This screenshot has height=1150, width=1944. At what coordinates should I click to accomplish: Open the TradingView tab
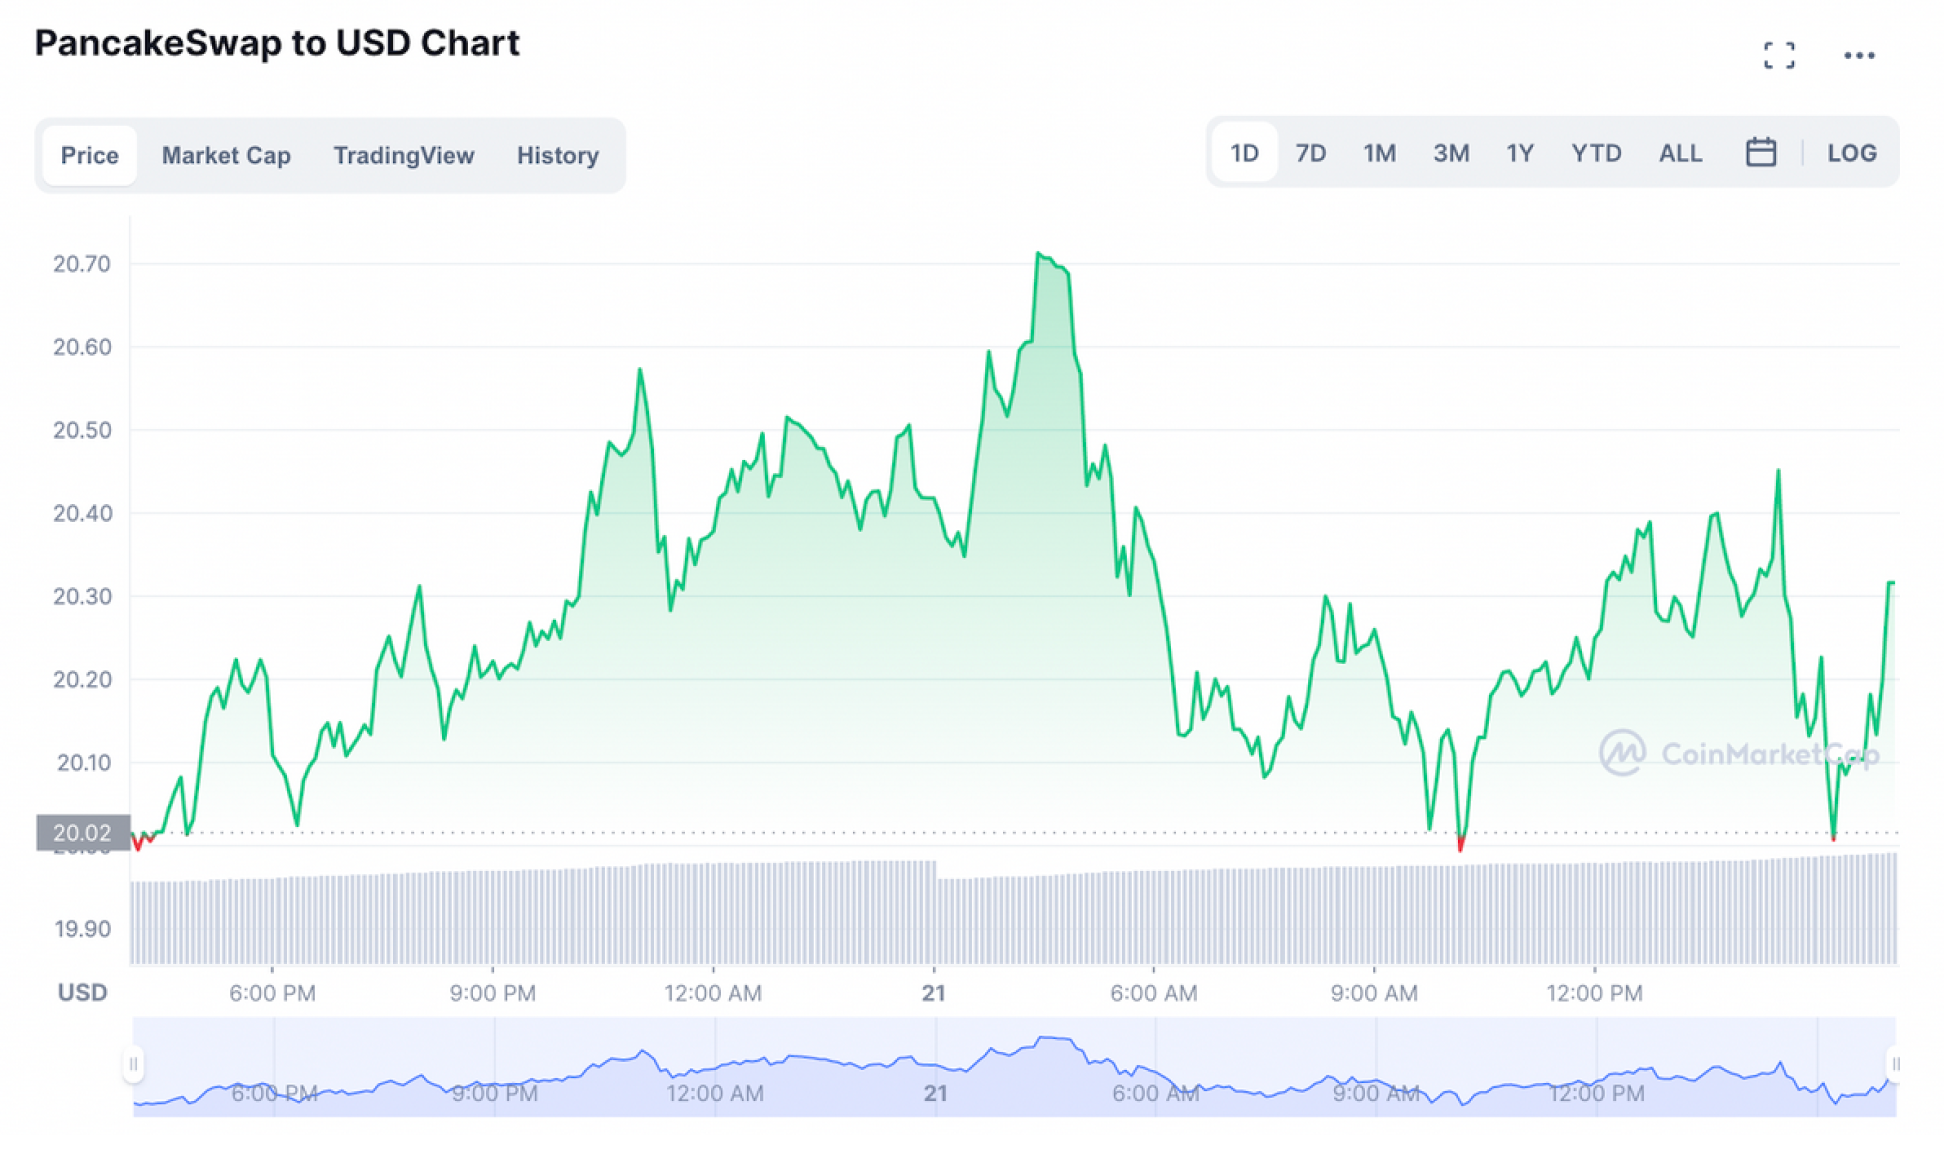(x=403, y=156)
